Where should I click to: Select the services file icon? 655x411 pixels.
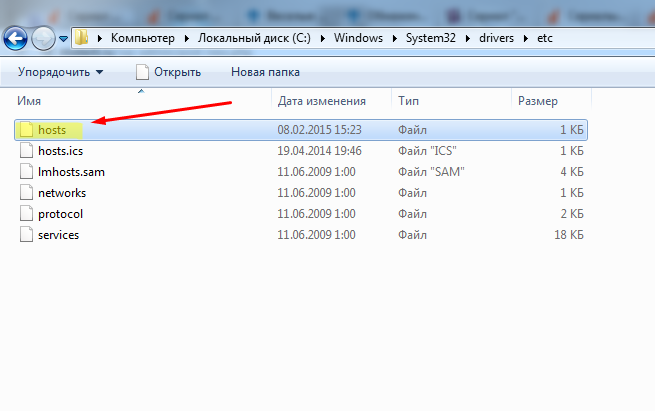click(x=27, y=235)
